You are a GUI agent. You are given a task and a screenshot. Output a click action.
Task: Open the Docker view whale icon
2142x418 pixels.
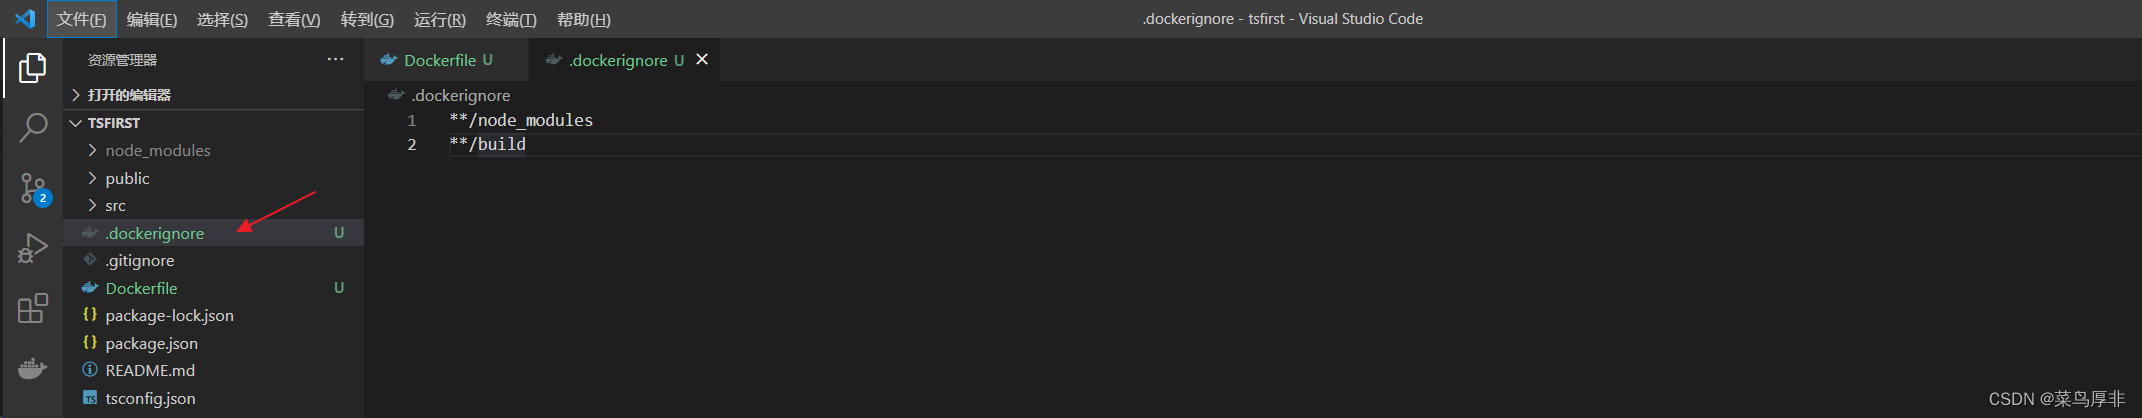[32, 368]
